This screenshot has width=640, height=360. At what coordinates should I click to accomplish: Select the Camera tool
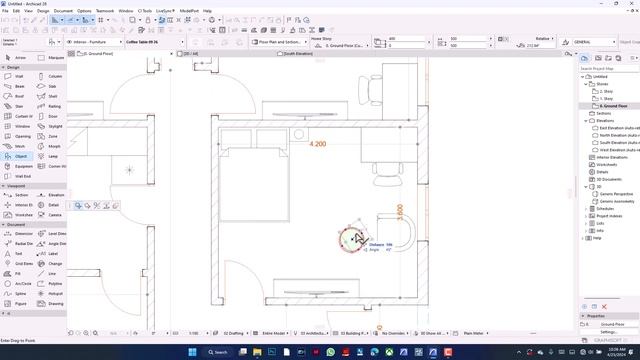click(51, 215)
